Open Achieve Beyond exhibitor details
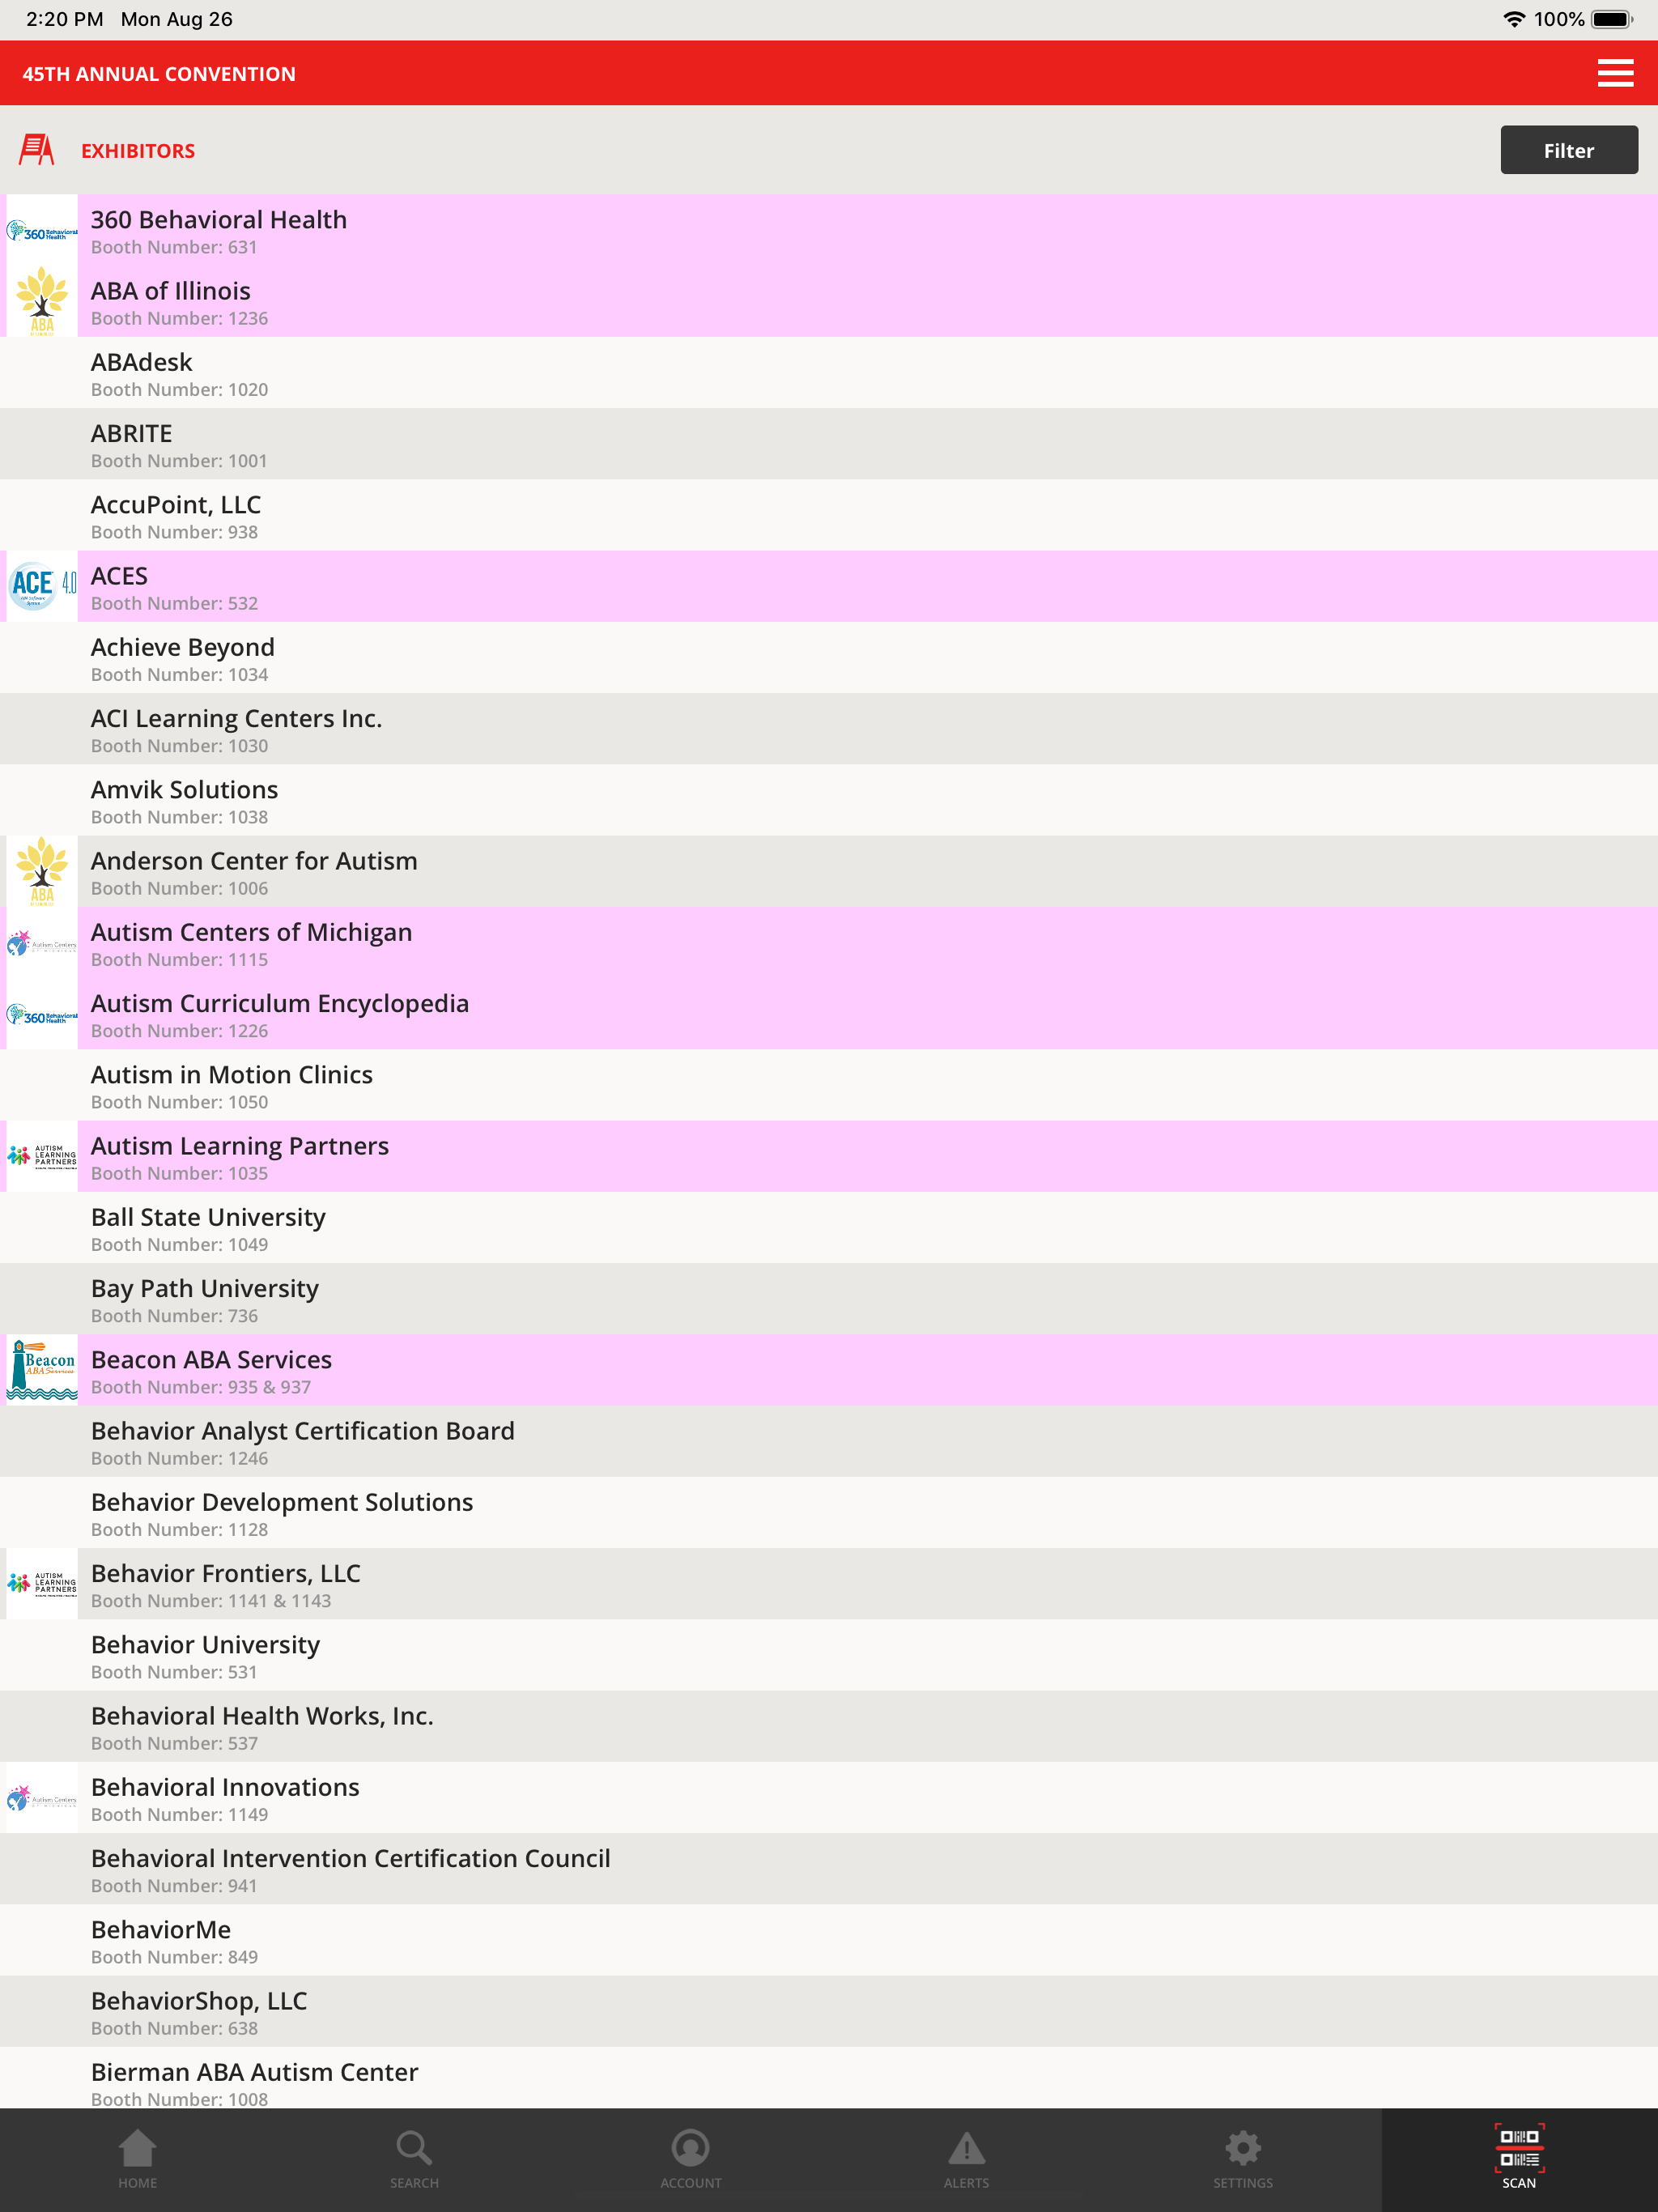The height and width of the screenshot is (2212, 1658). tap(829, 658)
